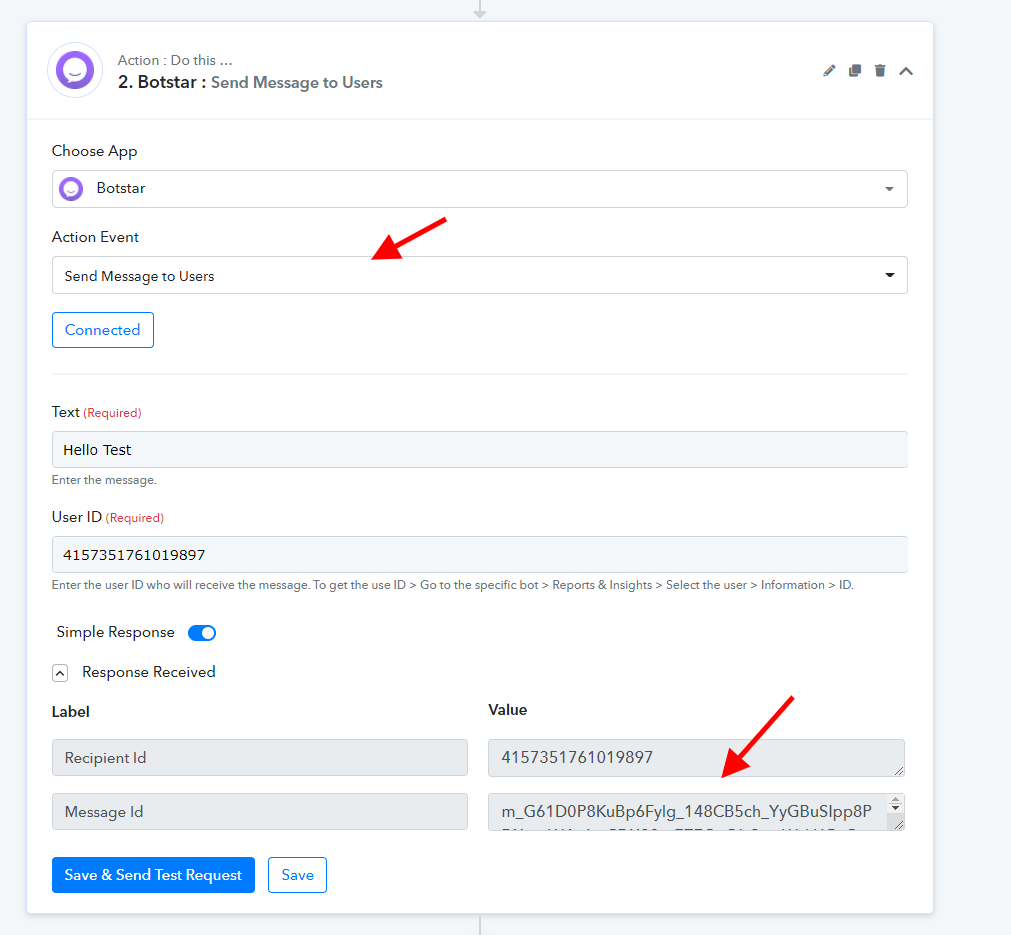This screenshot has width=1011, height=935.
Task: Click the scroll-up arrow in Message Id value box
Action: (896, 800)
